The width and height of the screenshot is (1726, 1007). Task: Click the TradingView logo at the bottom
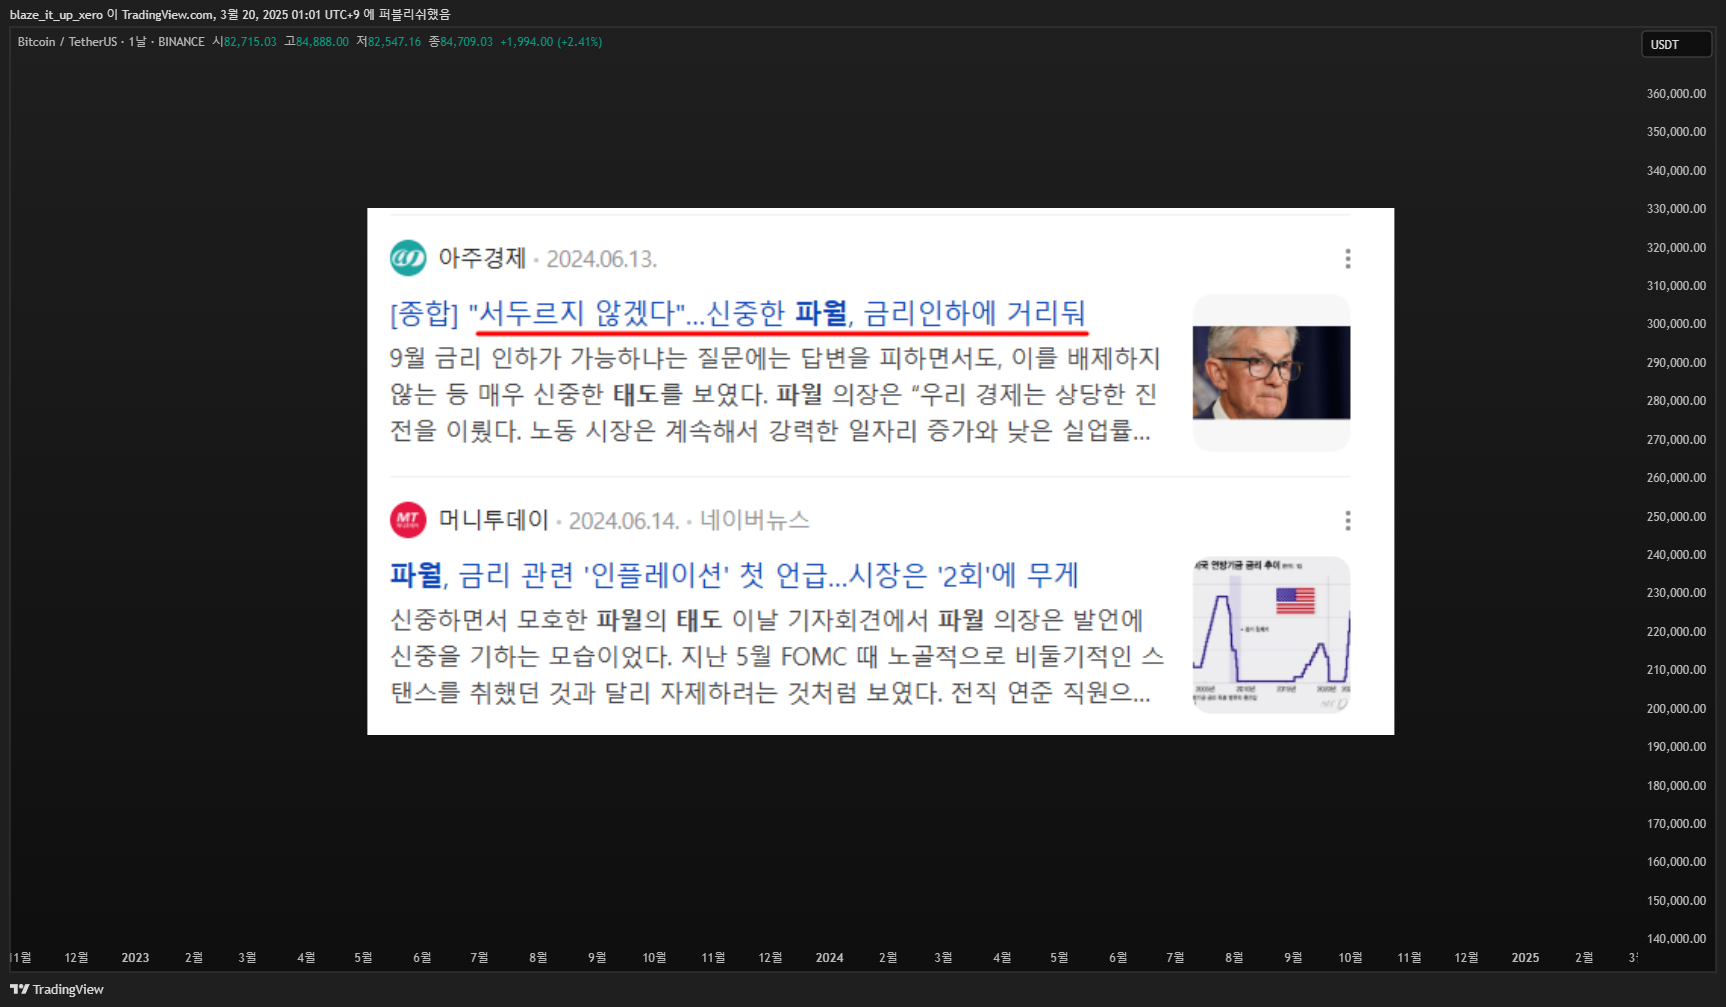pos(57,989)
